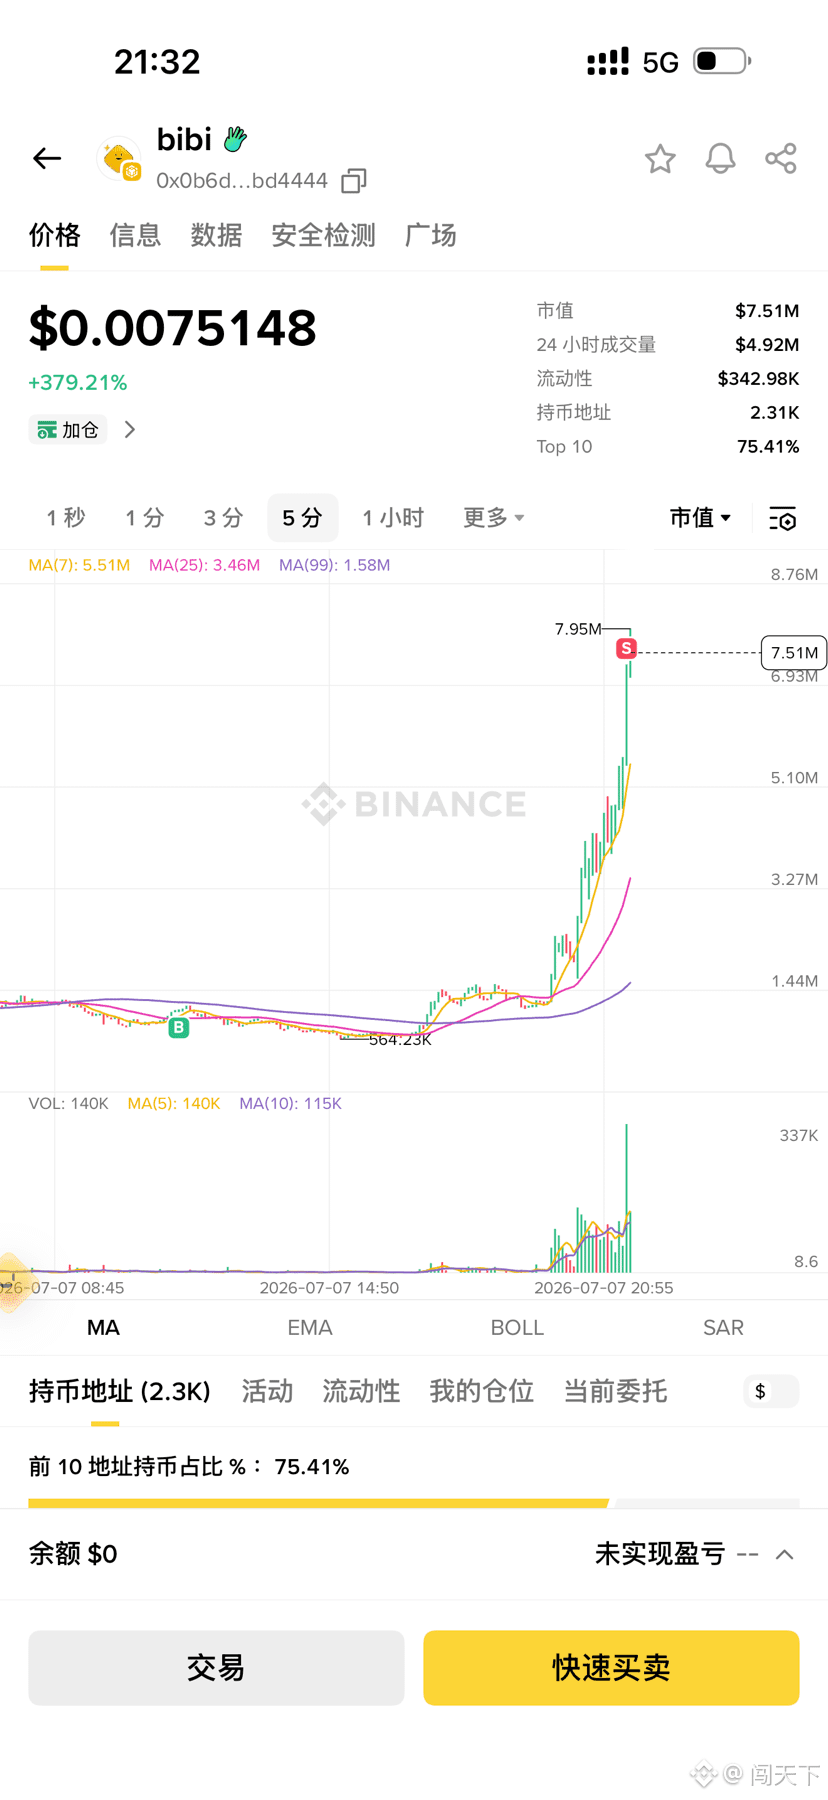Tap the MA(7): 5.51M legend
Viewport: 828px width, 1800px height.
[x=79, y=565]
